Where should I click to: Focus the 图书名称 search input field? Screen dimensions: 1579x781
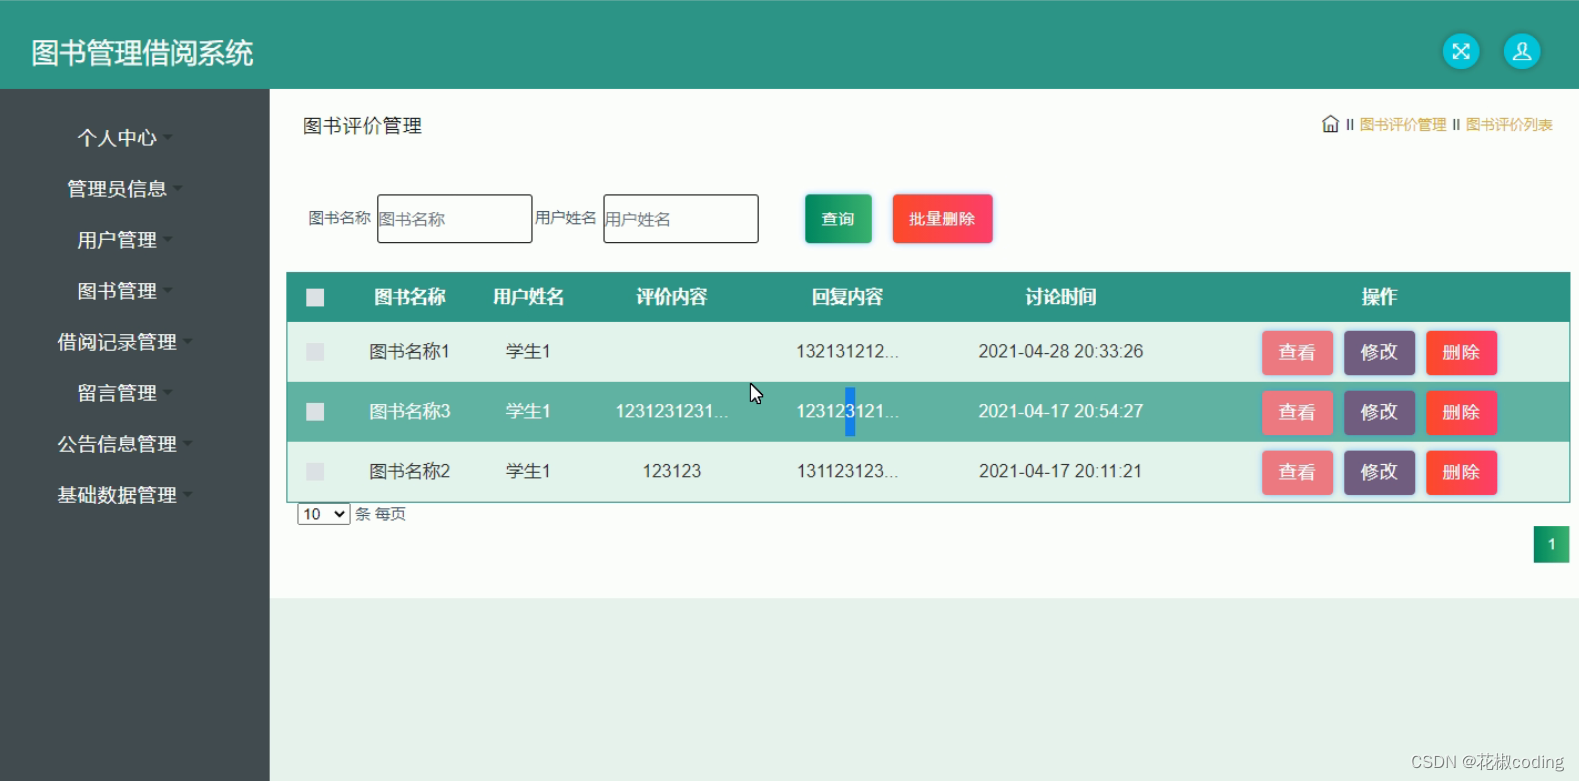click(x=454, y=219)
